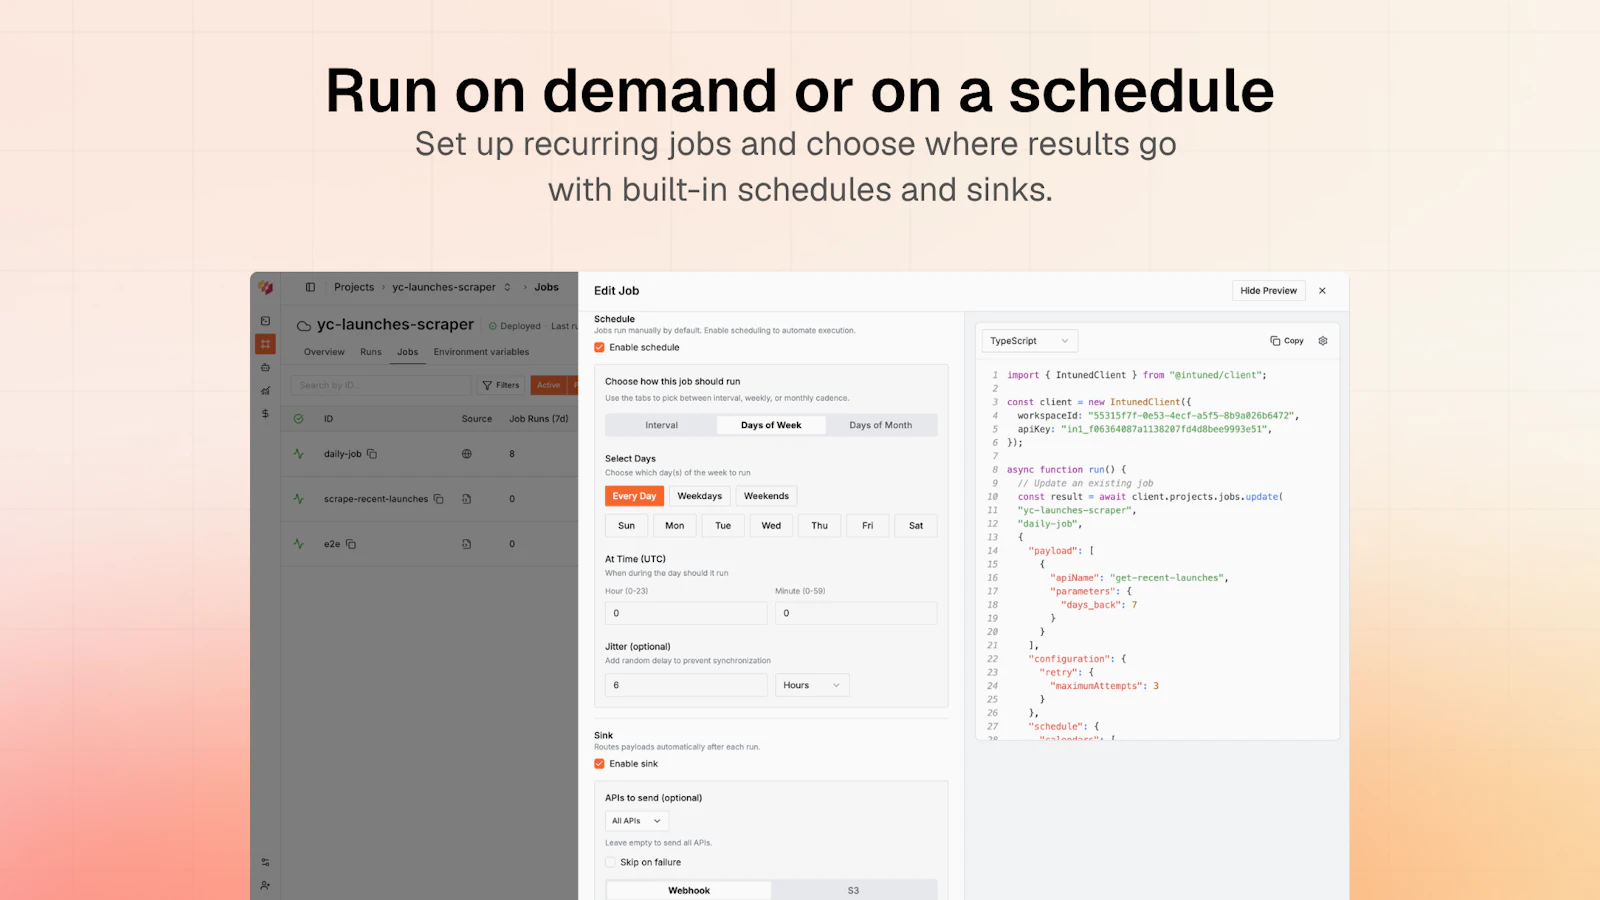Open the terminal icon in the left sidebar
Viewport: 1600px width, 900px height.
265,321
